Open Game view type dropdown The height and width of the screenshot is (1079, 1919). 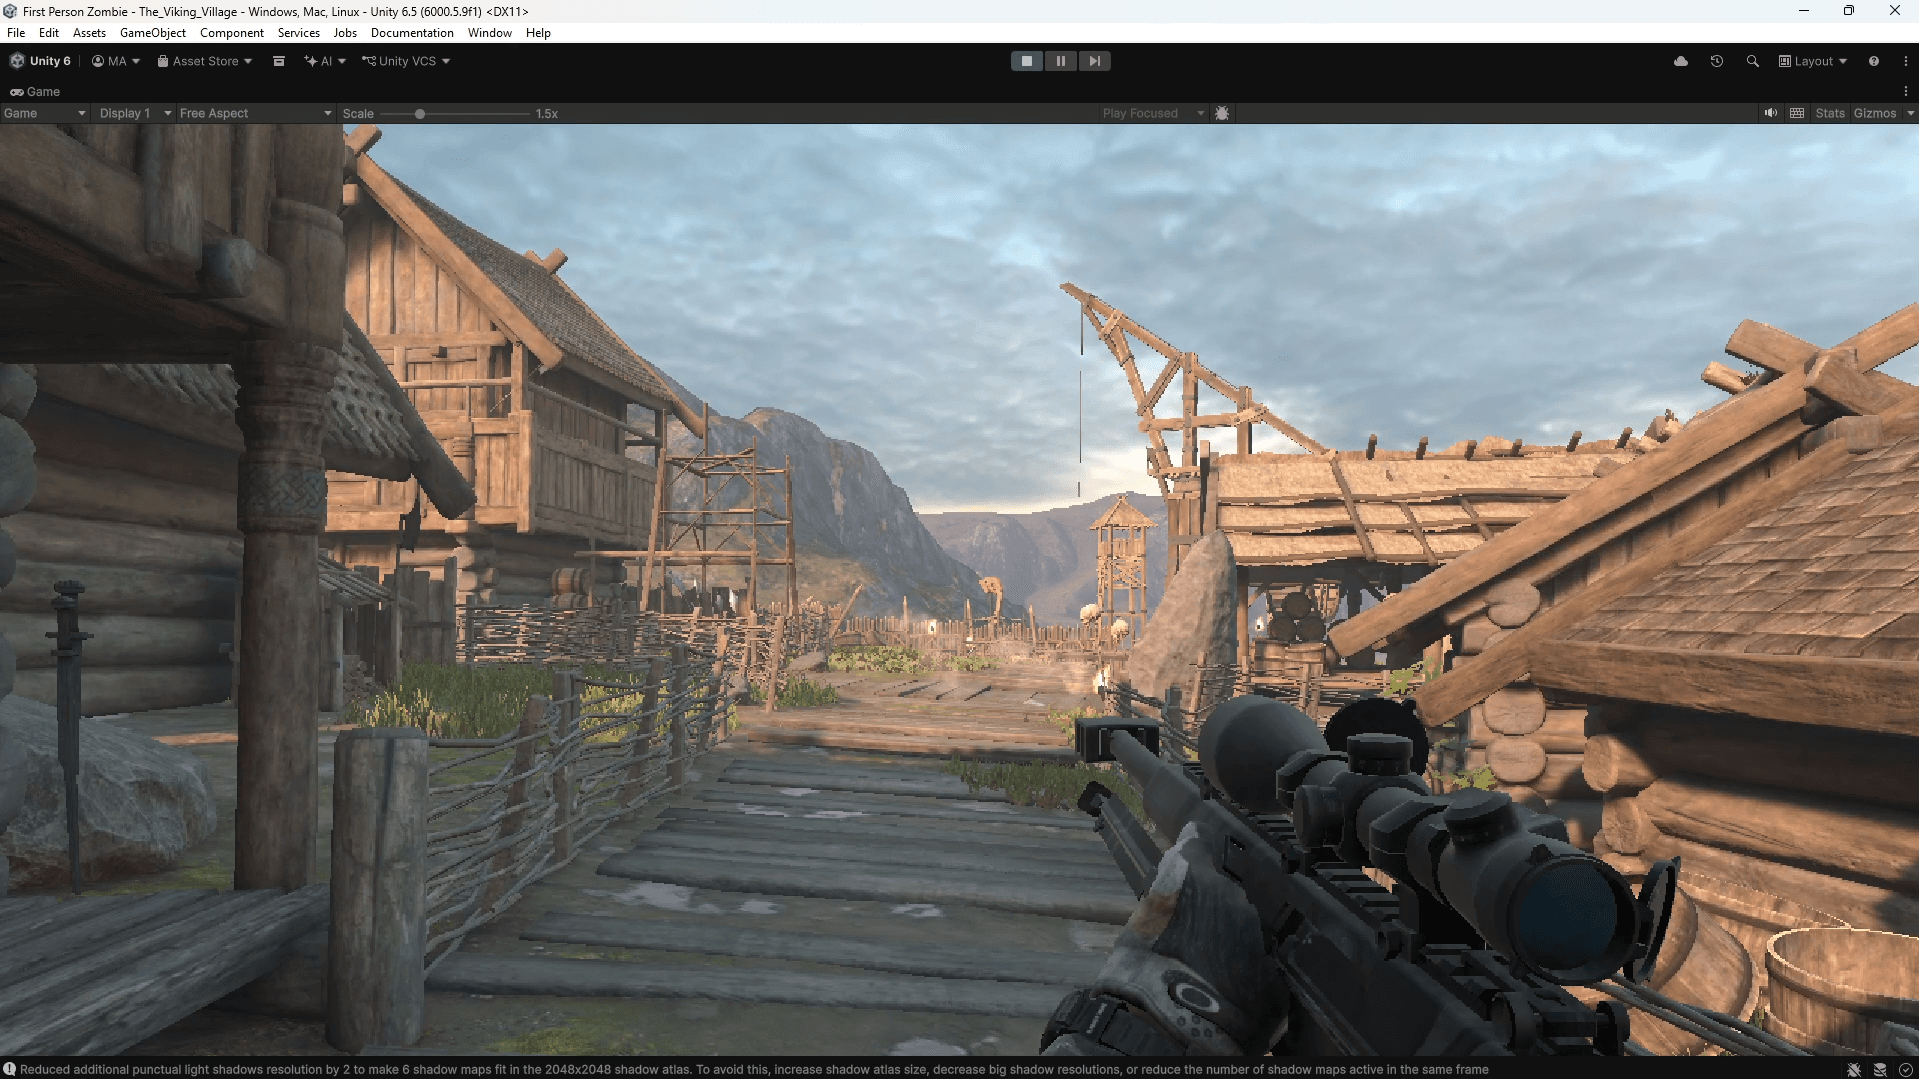pos(45,113)
